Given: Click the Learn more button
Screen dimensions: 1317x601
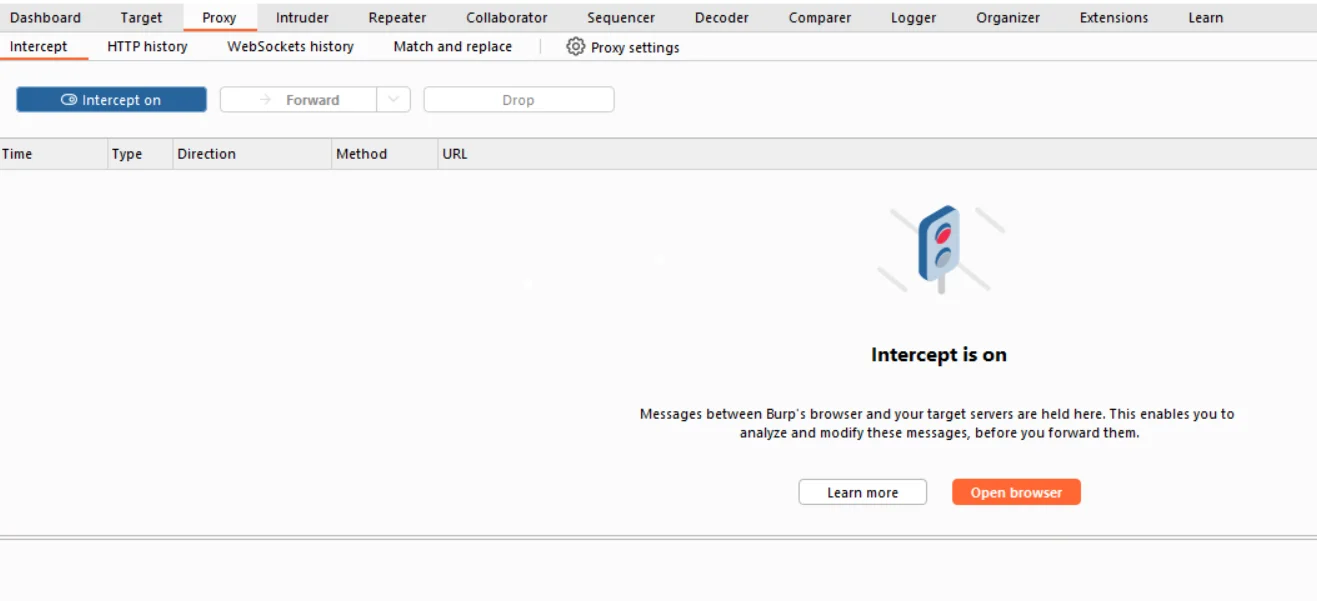Looking at the screenshot, I should click(x=862, y=492).
